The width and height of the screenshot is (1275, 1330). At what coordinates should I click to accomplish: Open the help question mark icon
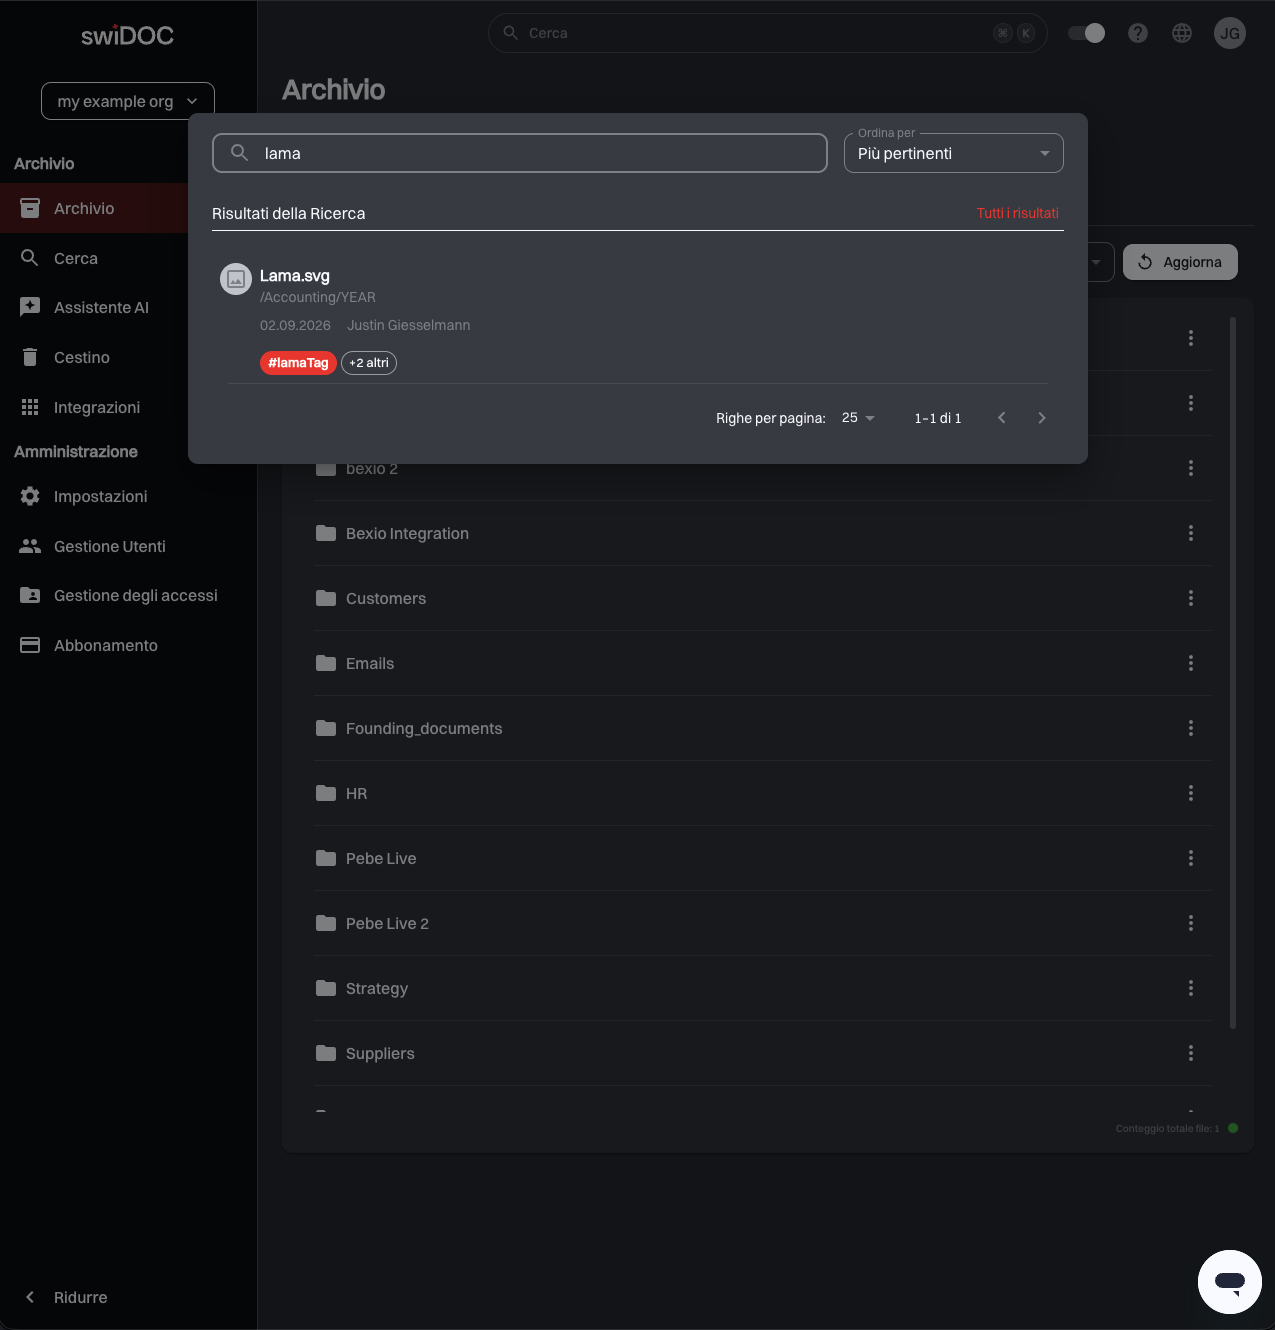(x=1138, y=33)
